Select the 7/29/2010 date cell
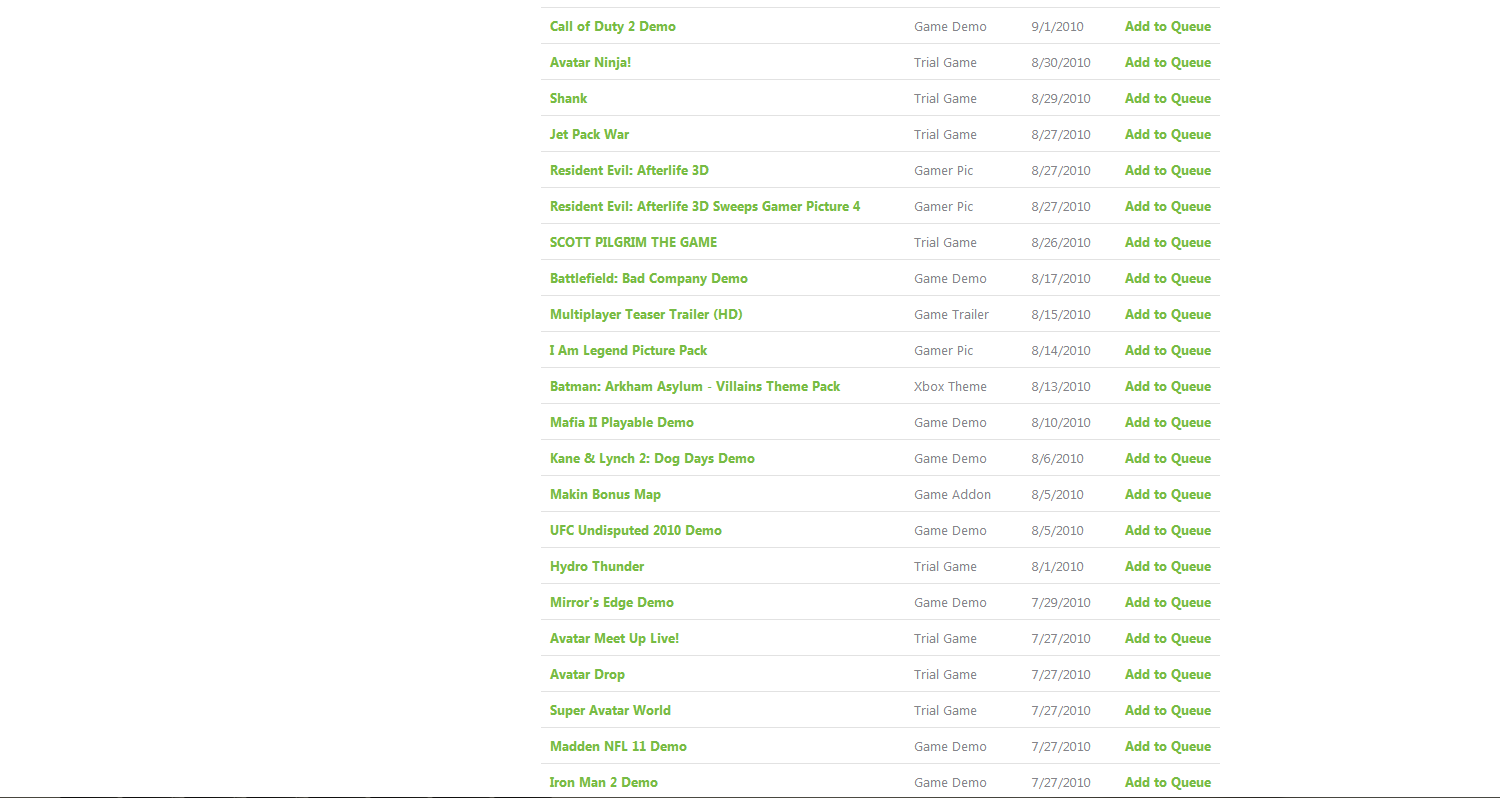This screenshot has width=1500, height=798. (x=1061, y=603)
